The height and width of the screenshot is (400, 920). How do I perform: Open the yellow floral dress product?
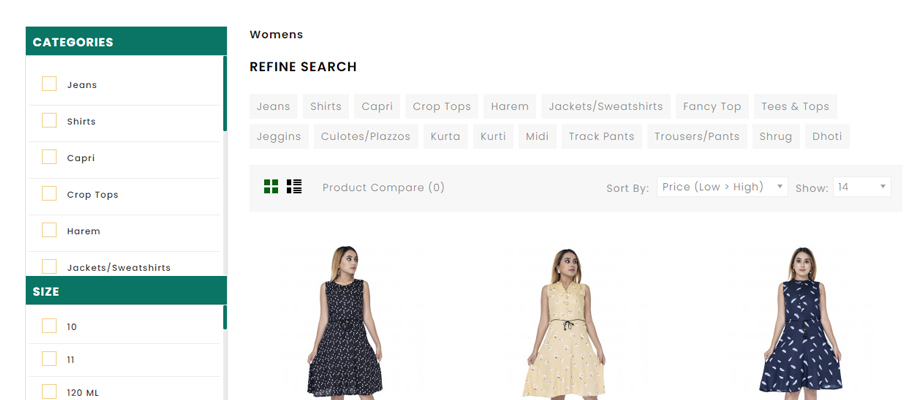564,324
